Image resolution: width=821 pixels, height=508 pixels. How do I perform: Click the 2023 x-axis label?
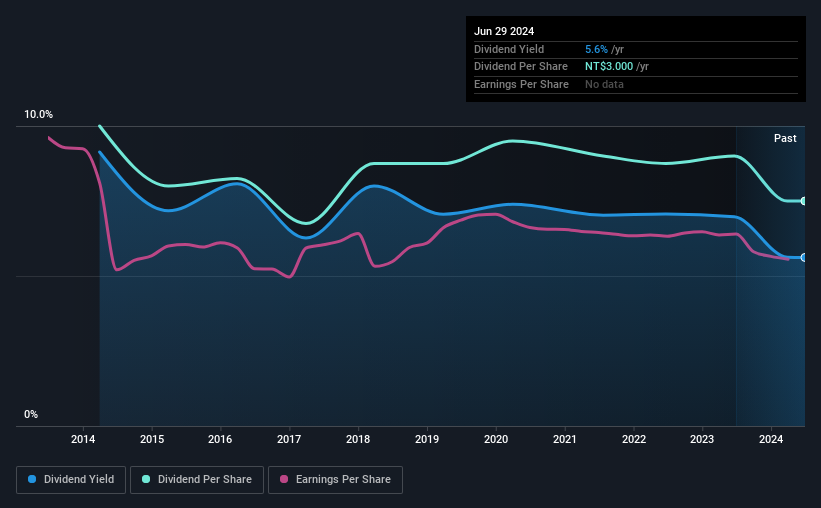click(x=702, y=439)
